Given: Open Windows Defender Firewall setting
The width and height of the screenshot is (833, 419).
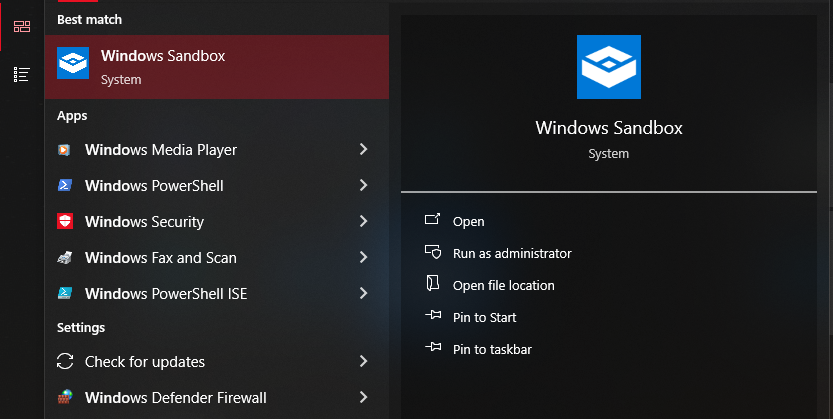Looking at the screenshot, I should point(217,397).
